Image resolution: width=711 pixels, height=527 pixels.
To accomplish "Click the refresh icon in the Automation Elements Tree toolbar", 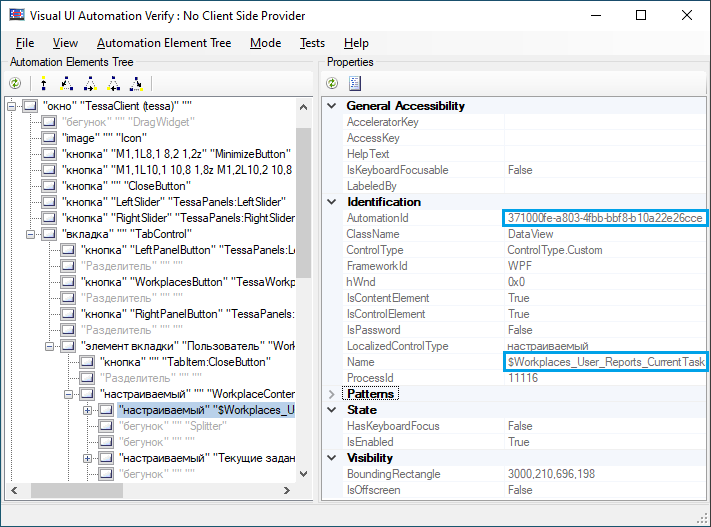I will tap(15, 84).
